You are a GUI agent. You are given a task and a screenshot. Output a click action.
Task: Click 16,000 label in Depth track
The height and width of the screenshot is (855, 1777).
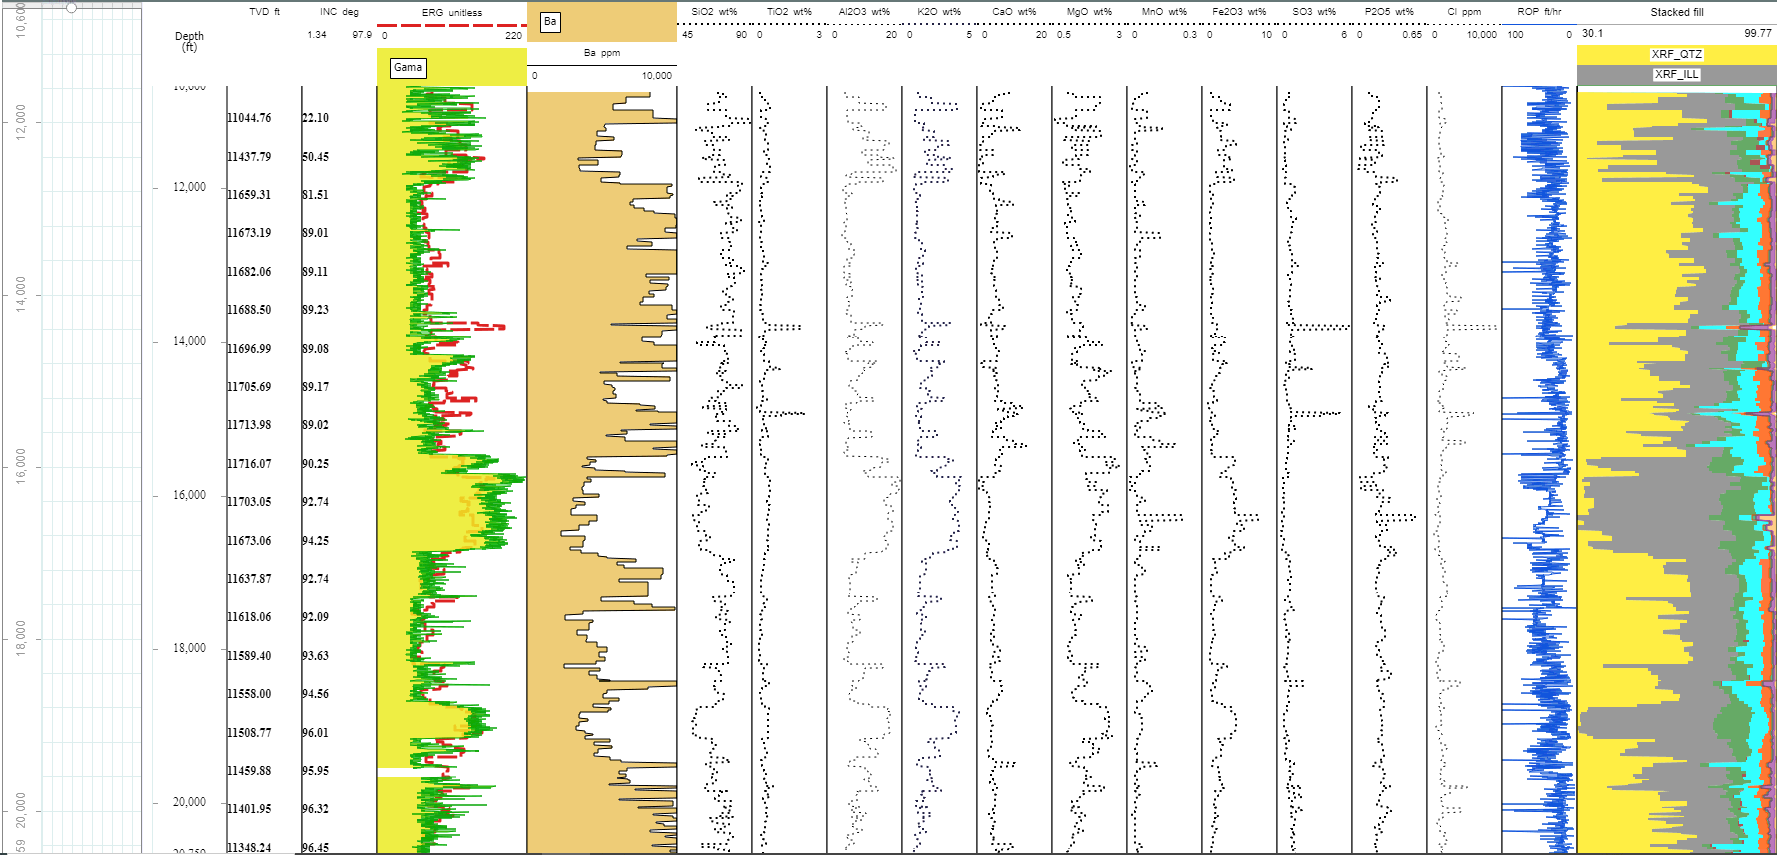[x=189, y=495]
